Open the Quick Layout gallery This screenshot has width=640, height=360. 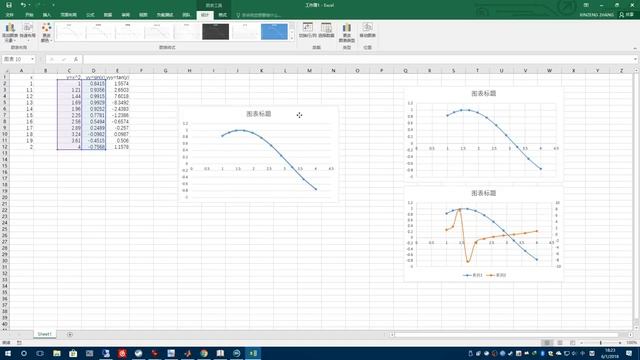(28, 32)
